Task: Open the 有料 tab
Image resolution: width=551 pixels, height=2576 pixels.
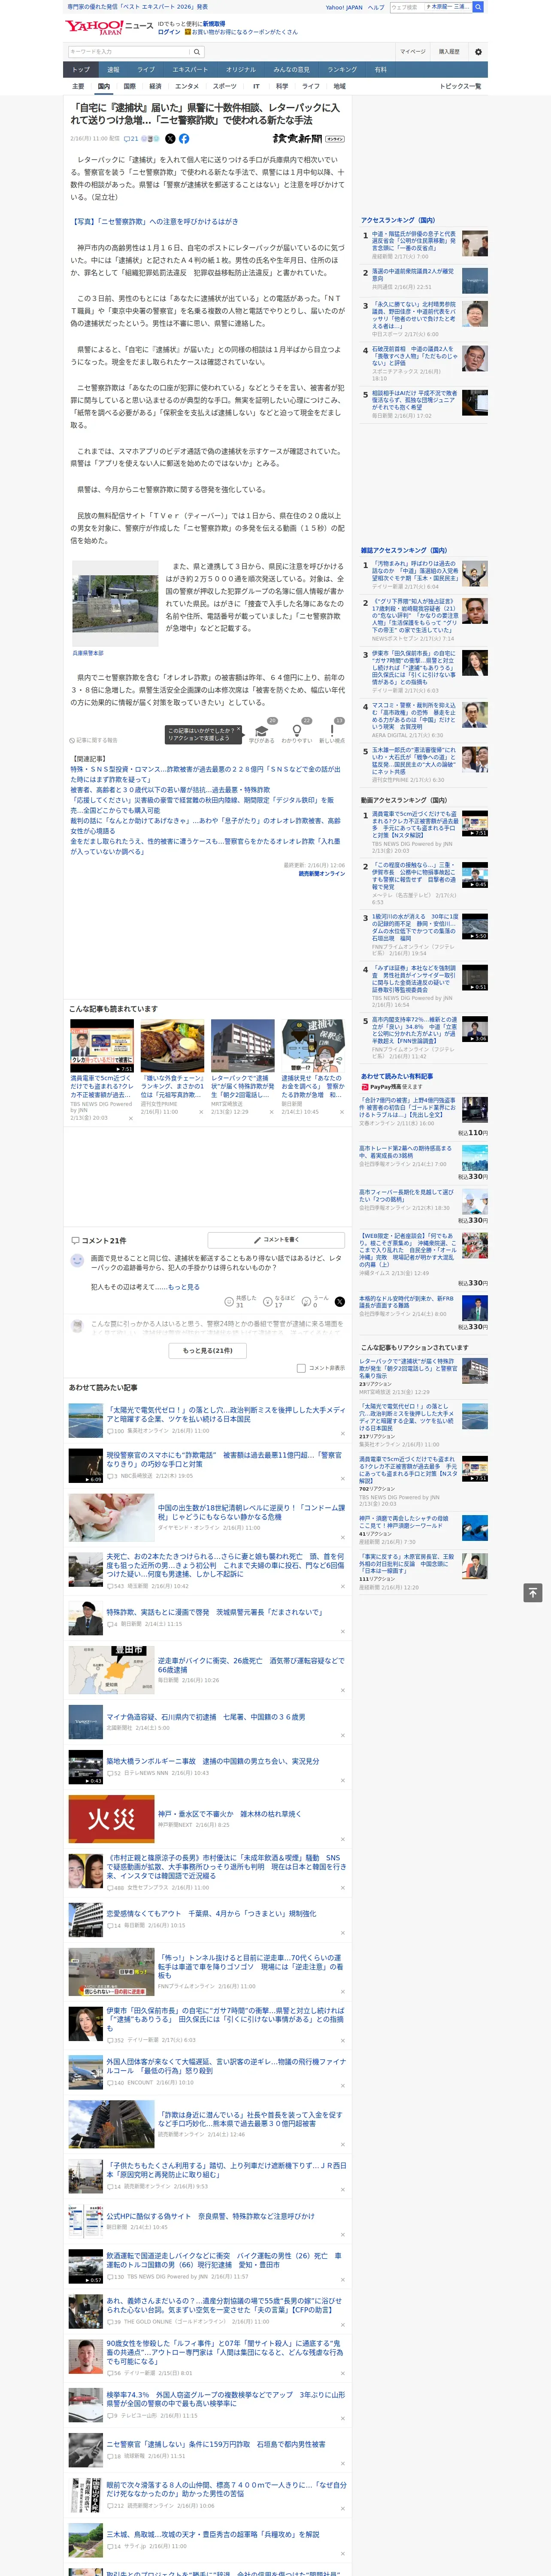Action: coord(380,70)
